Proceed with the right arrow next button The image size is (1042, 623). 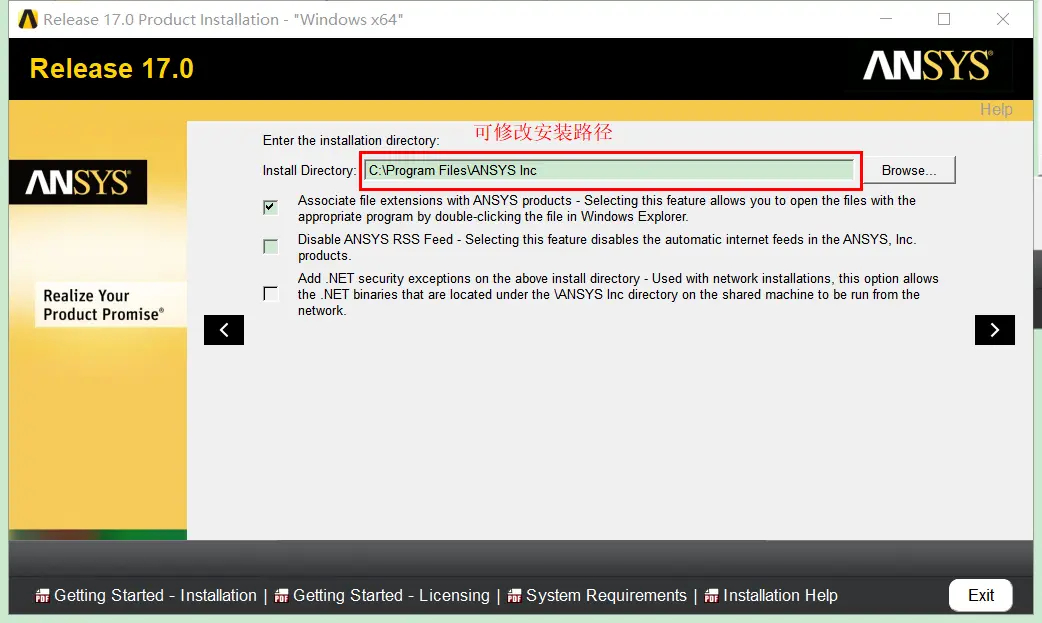coord(995,330)
